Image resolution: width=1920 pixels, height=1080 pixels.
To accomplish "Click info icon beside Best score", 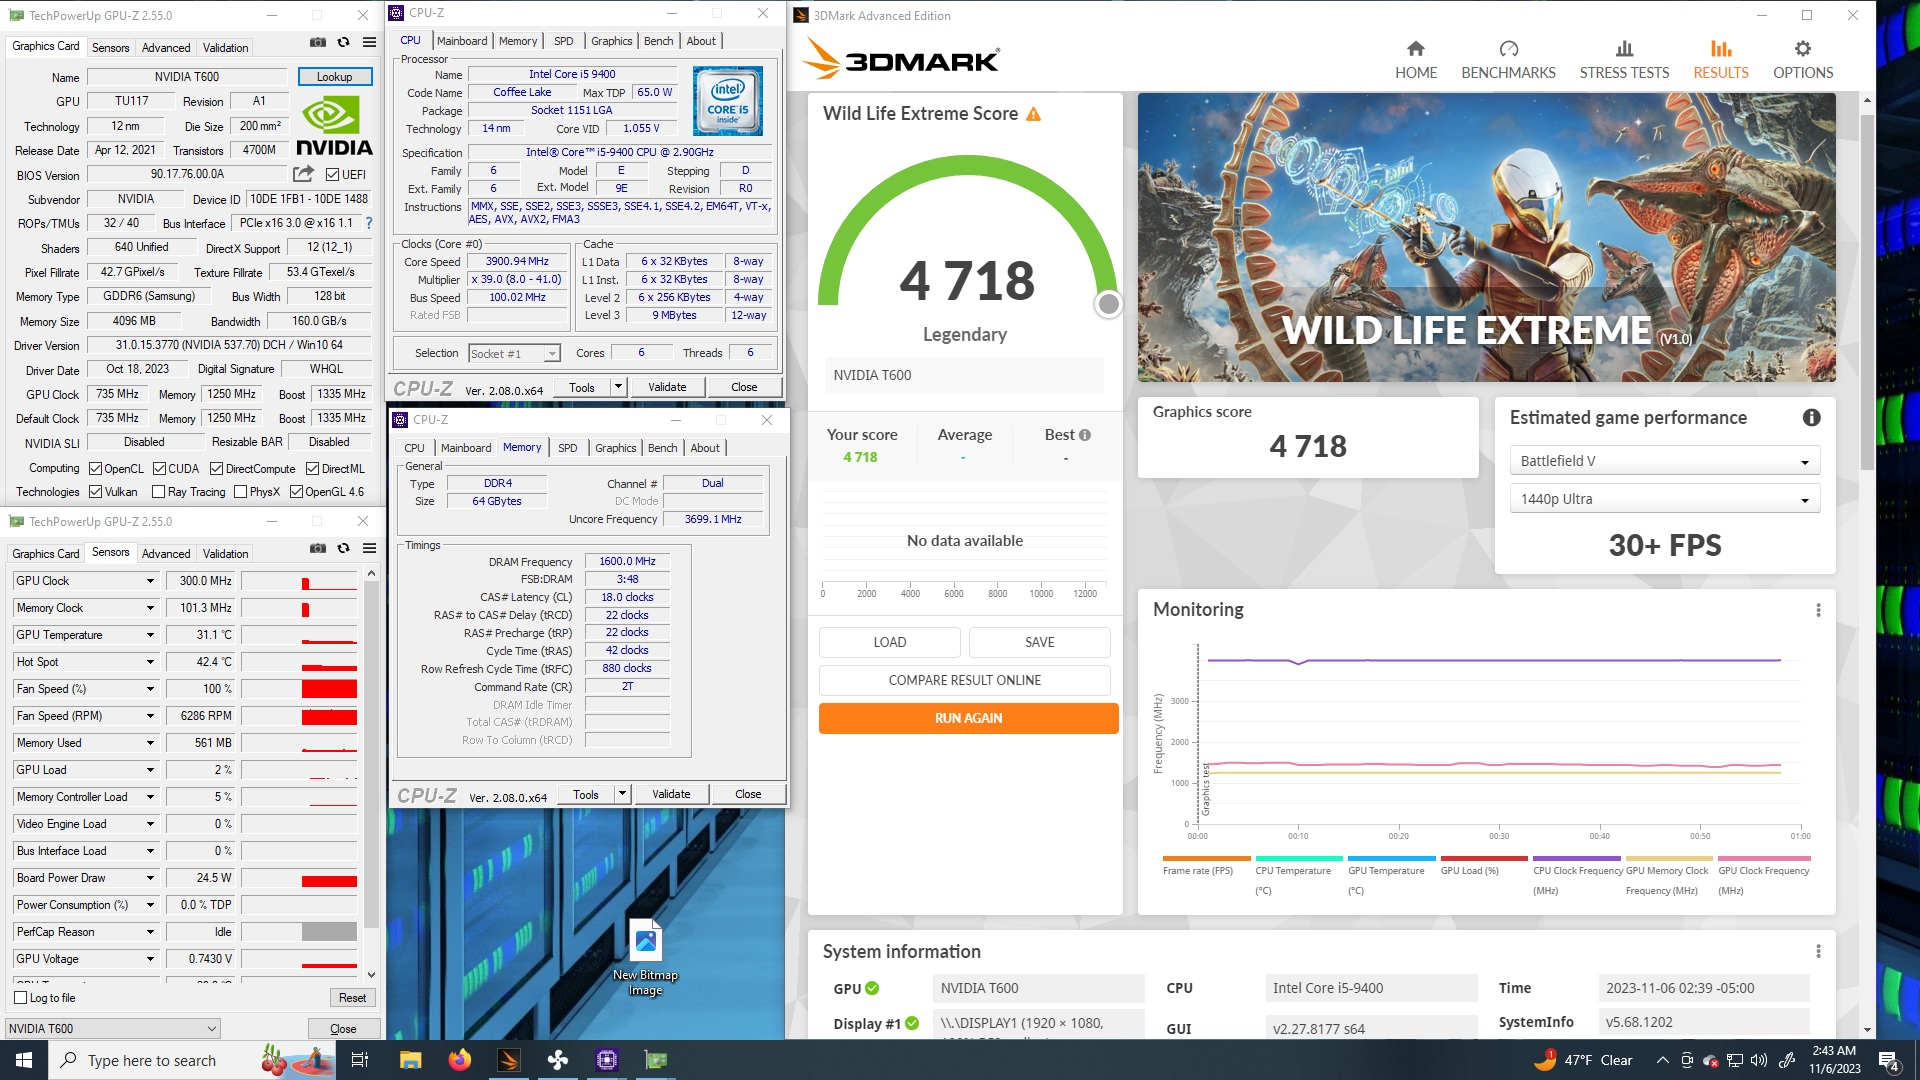I will coord(1085,435).
